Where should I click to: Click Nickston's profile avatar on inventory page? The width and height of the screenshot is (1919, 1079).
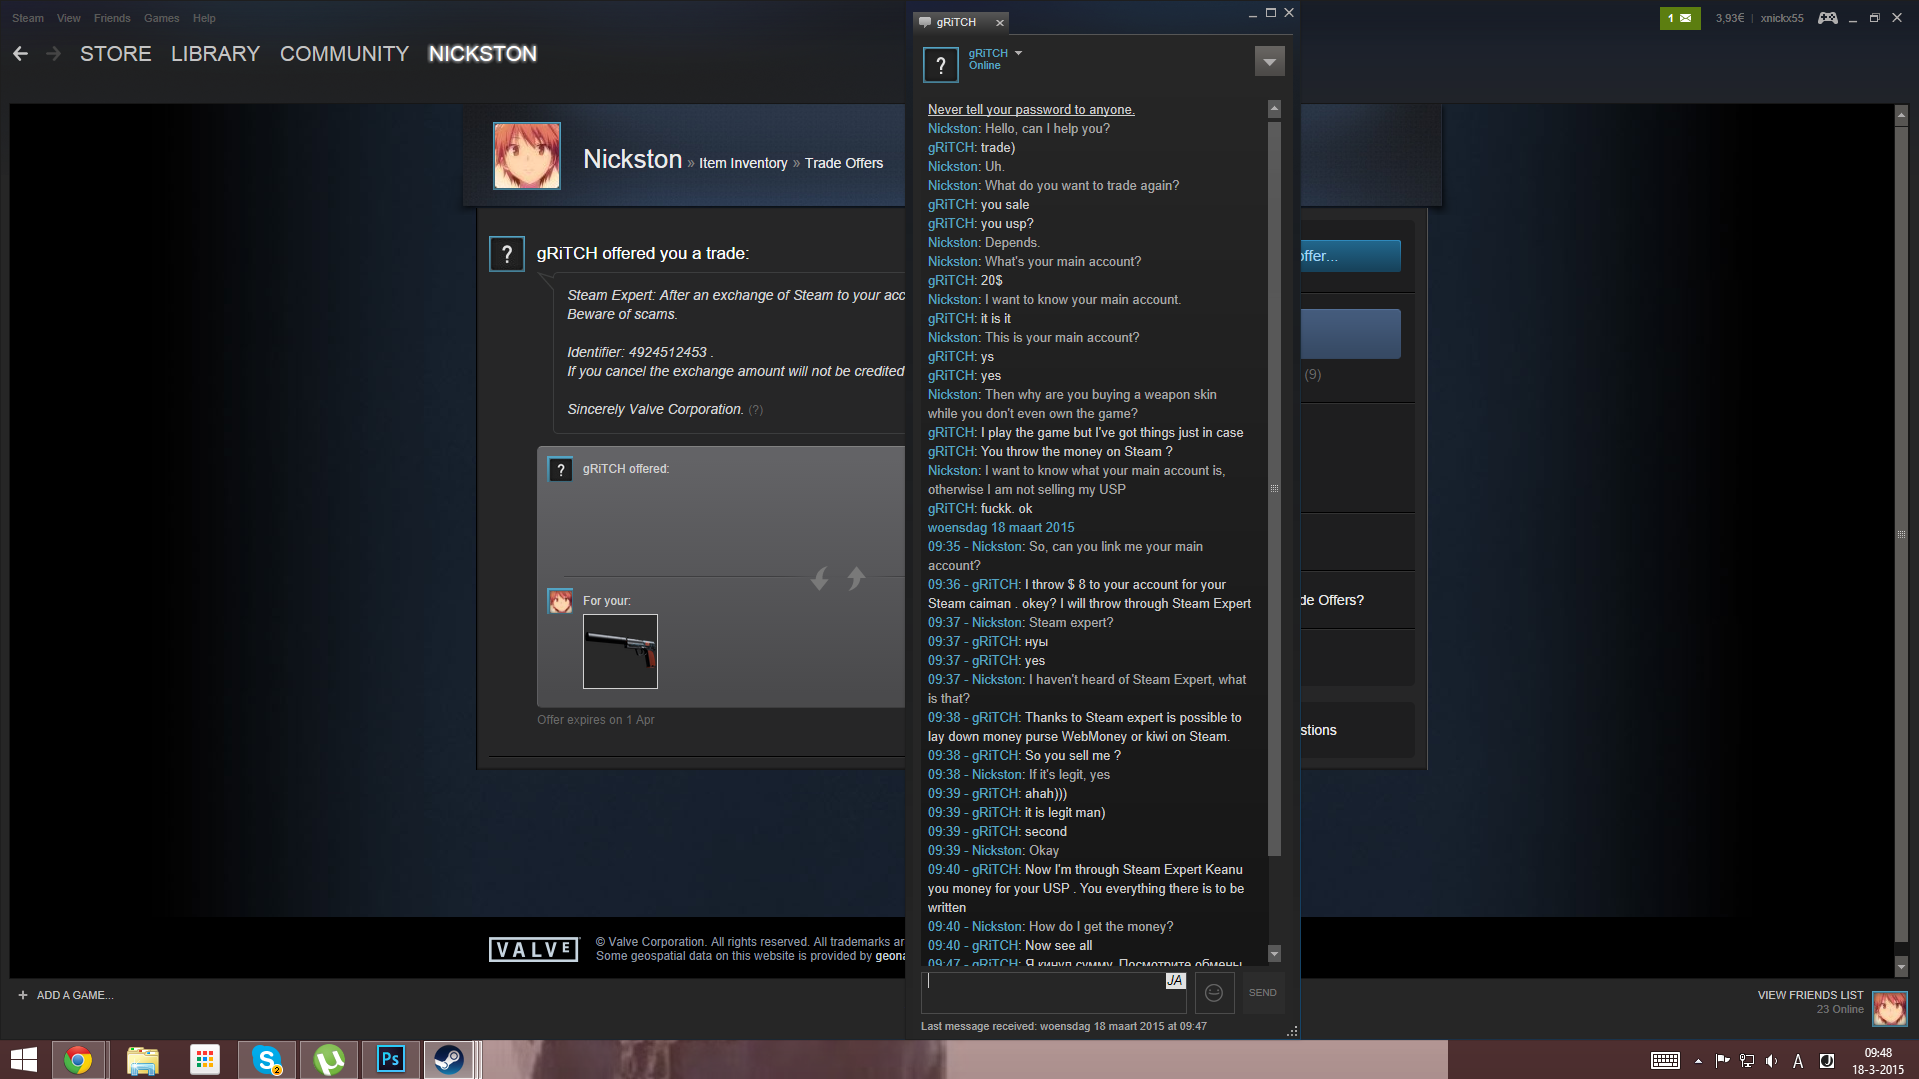[526, 156]
